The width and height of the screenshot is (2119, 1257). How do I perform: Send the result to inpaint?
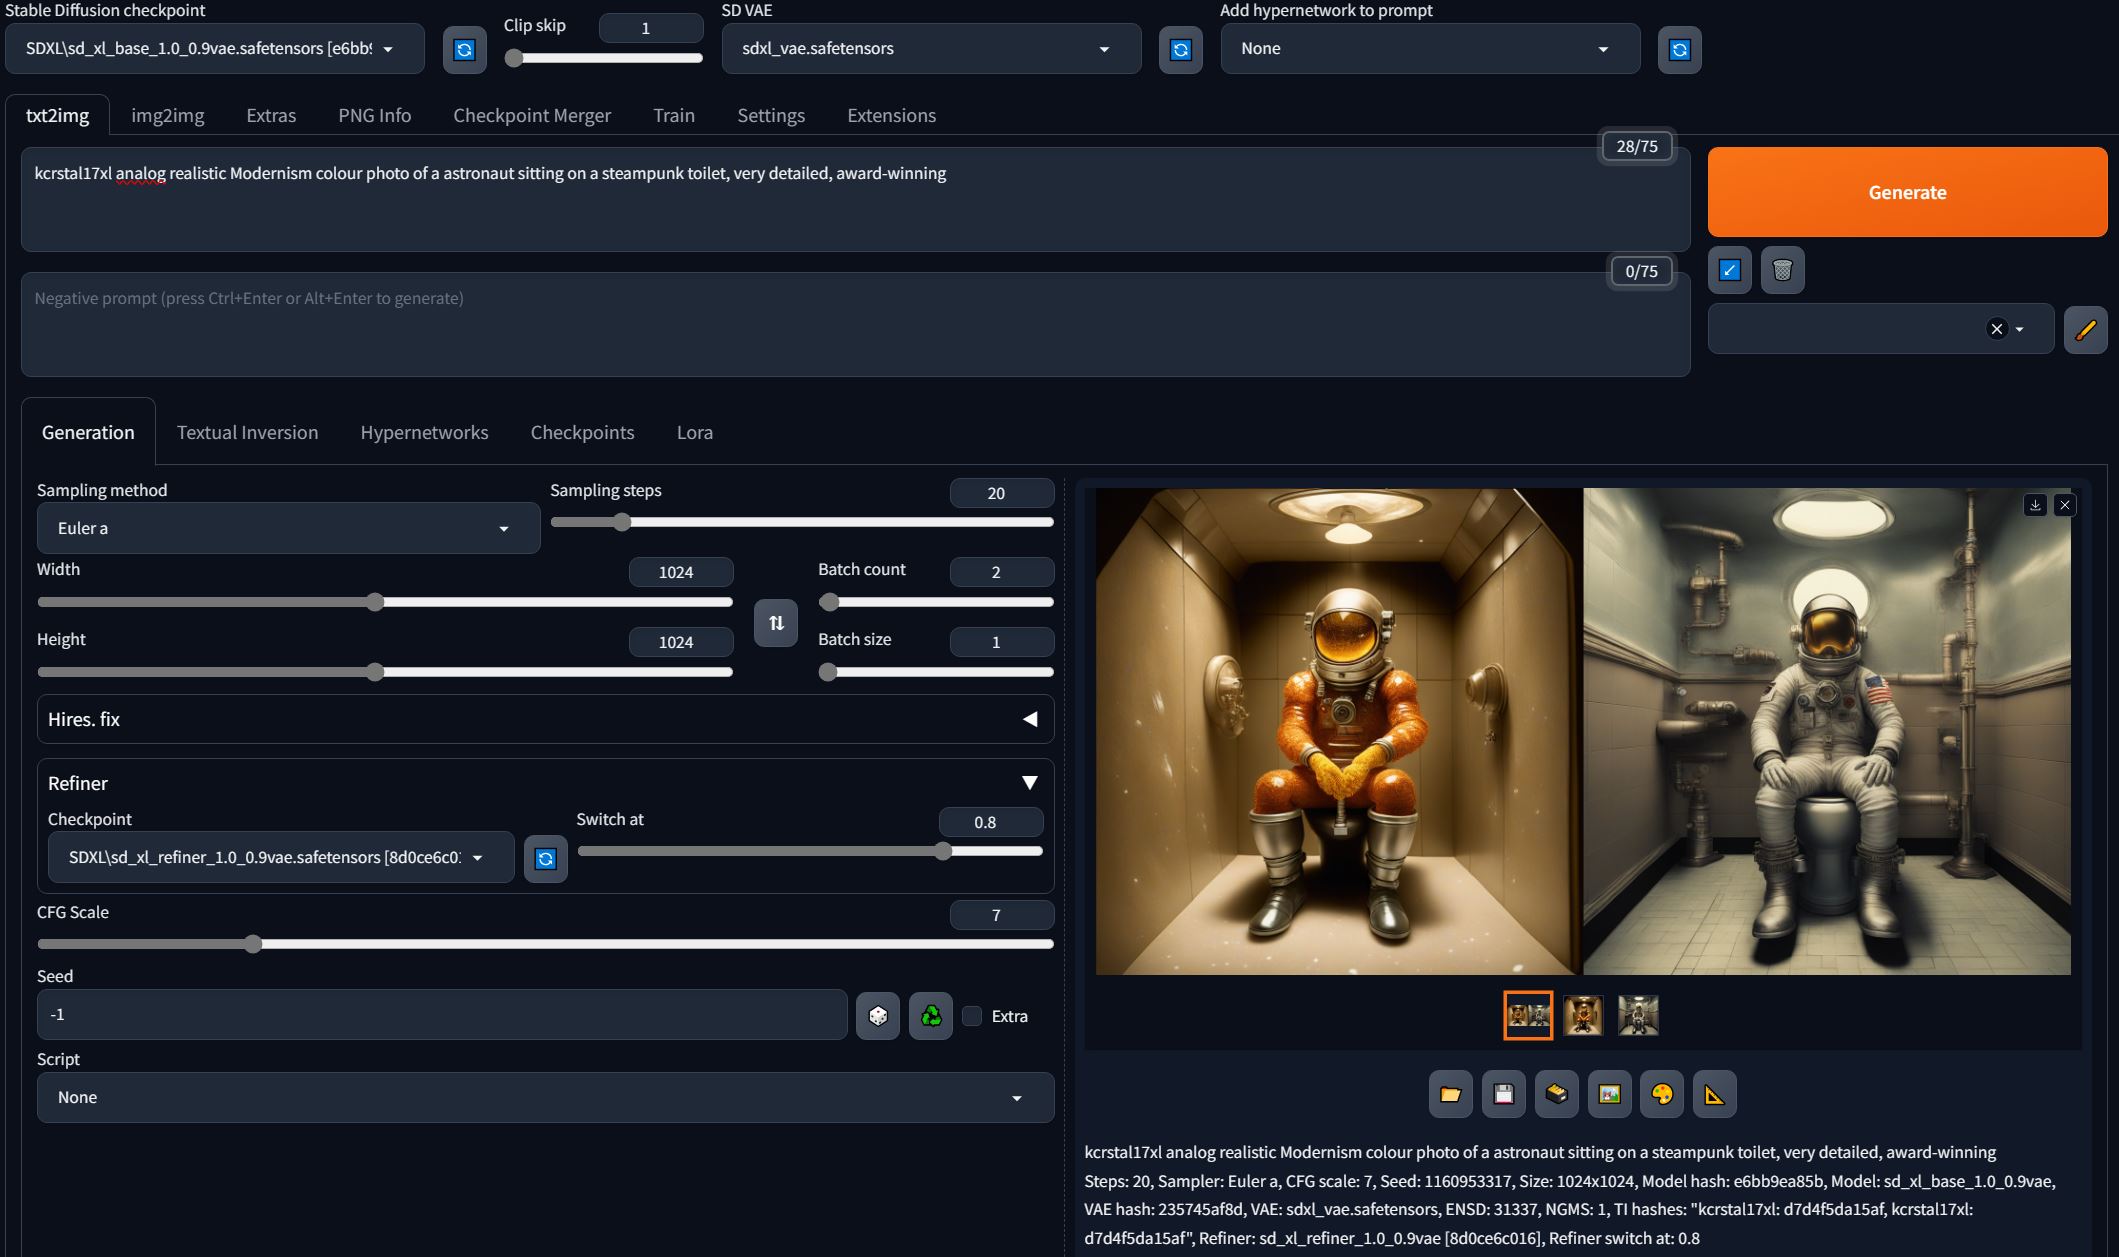1661,1093
